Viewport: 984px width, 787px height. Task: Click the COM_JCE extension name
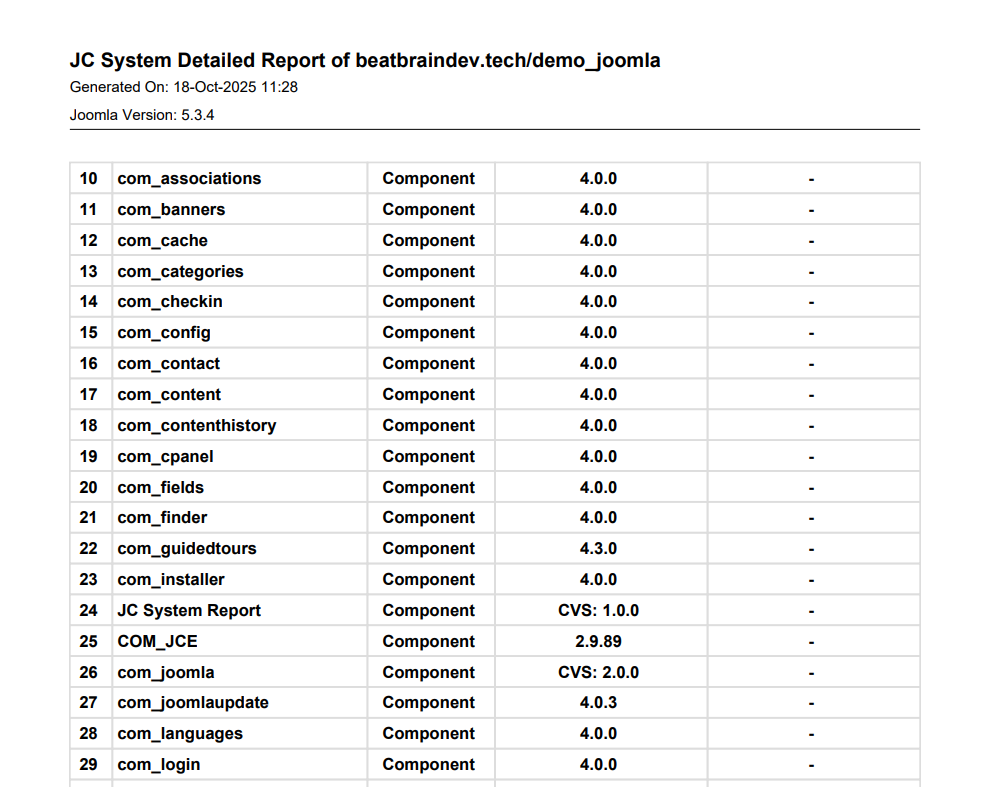point(150,642)
